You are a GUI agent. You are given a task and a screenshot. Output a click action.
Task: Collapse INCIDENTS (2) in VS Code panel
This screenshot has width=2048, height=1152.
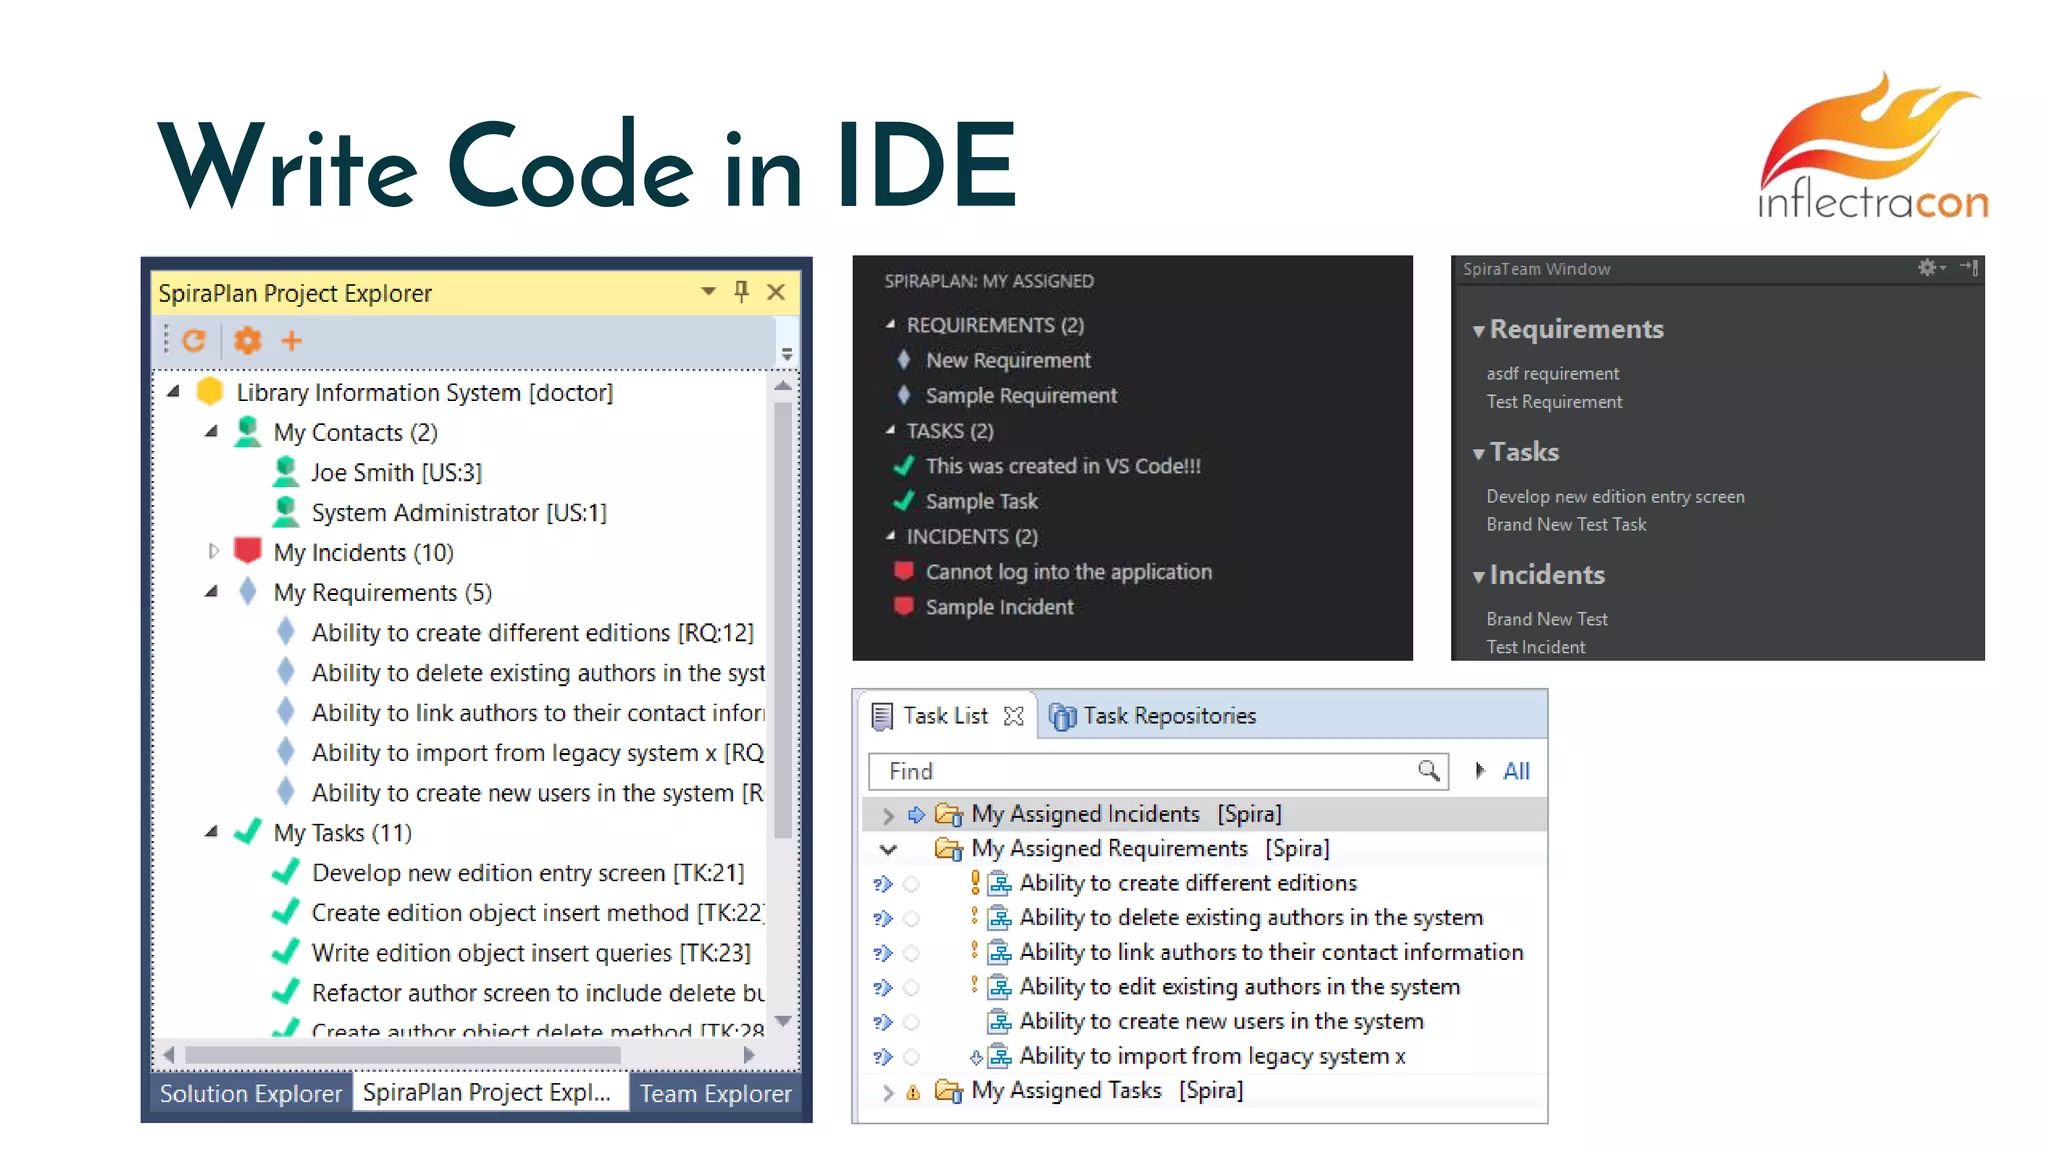tap(889, 536)
